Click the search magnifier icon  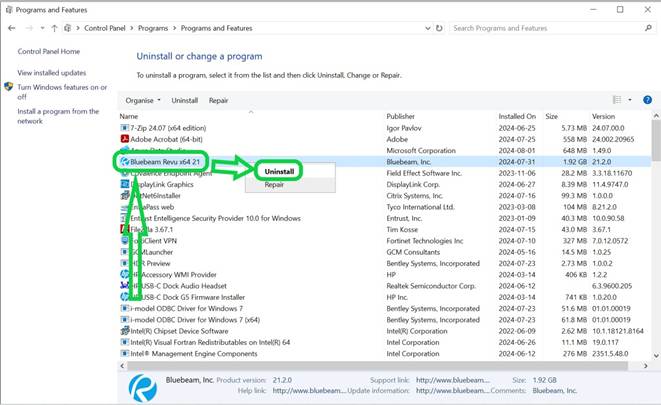[x=648, y=28]
